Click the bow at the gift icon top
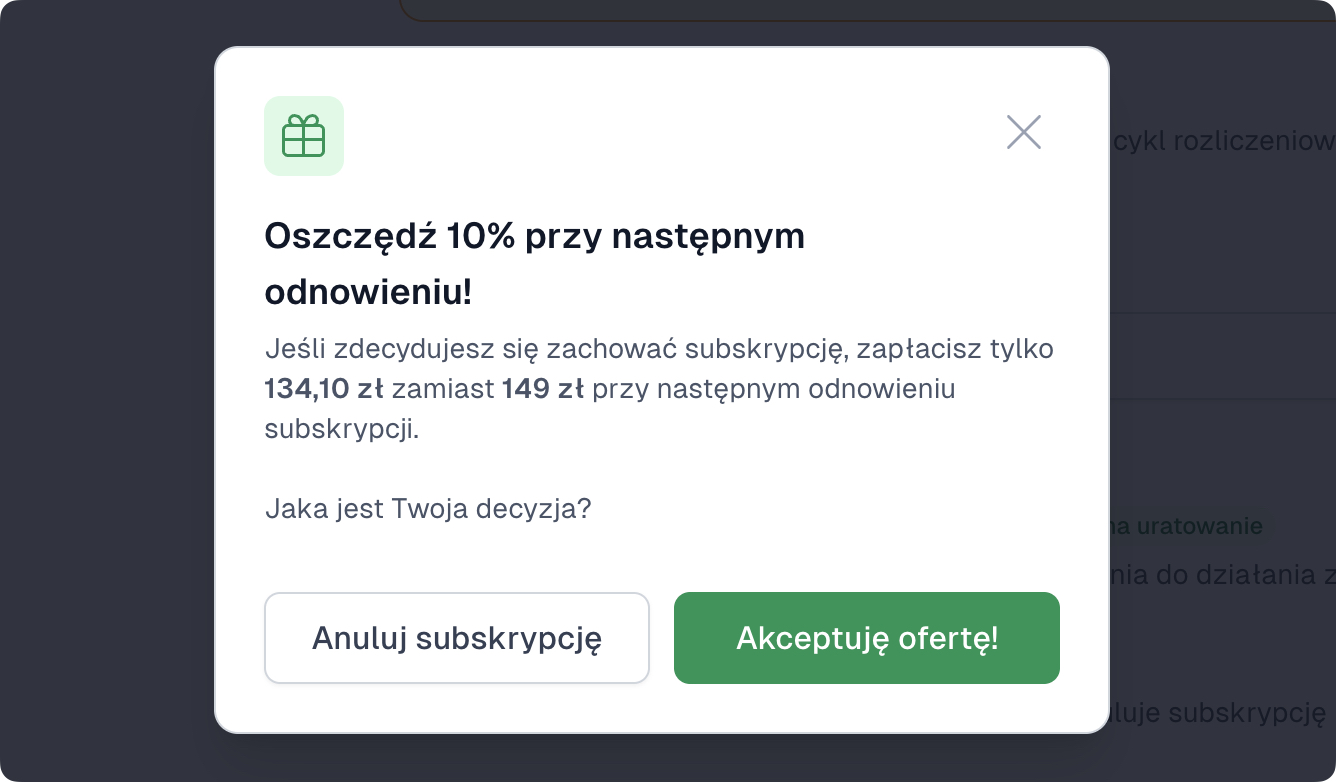The height and width of the screenshot is (782, 1336). click(304, 119)
